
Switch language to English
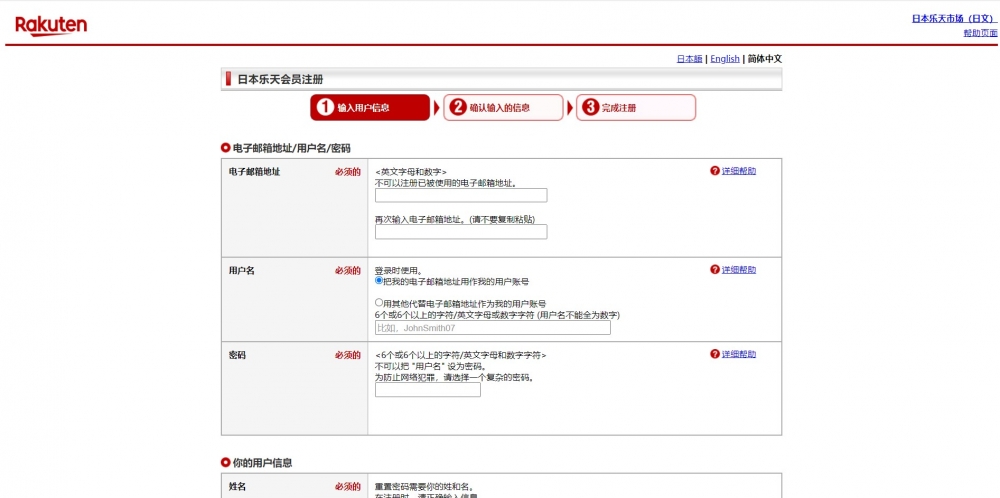[x=725, y=59]
